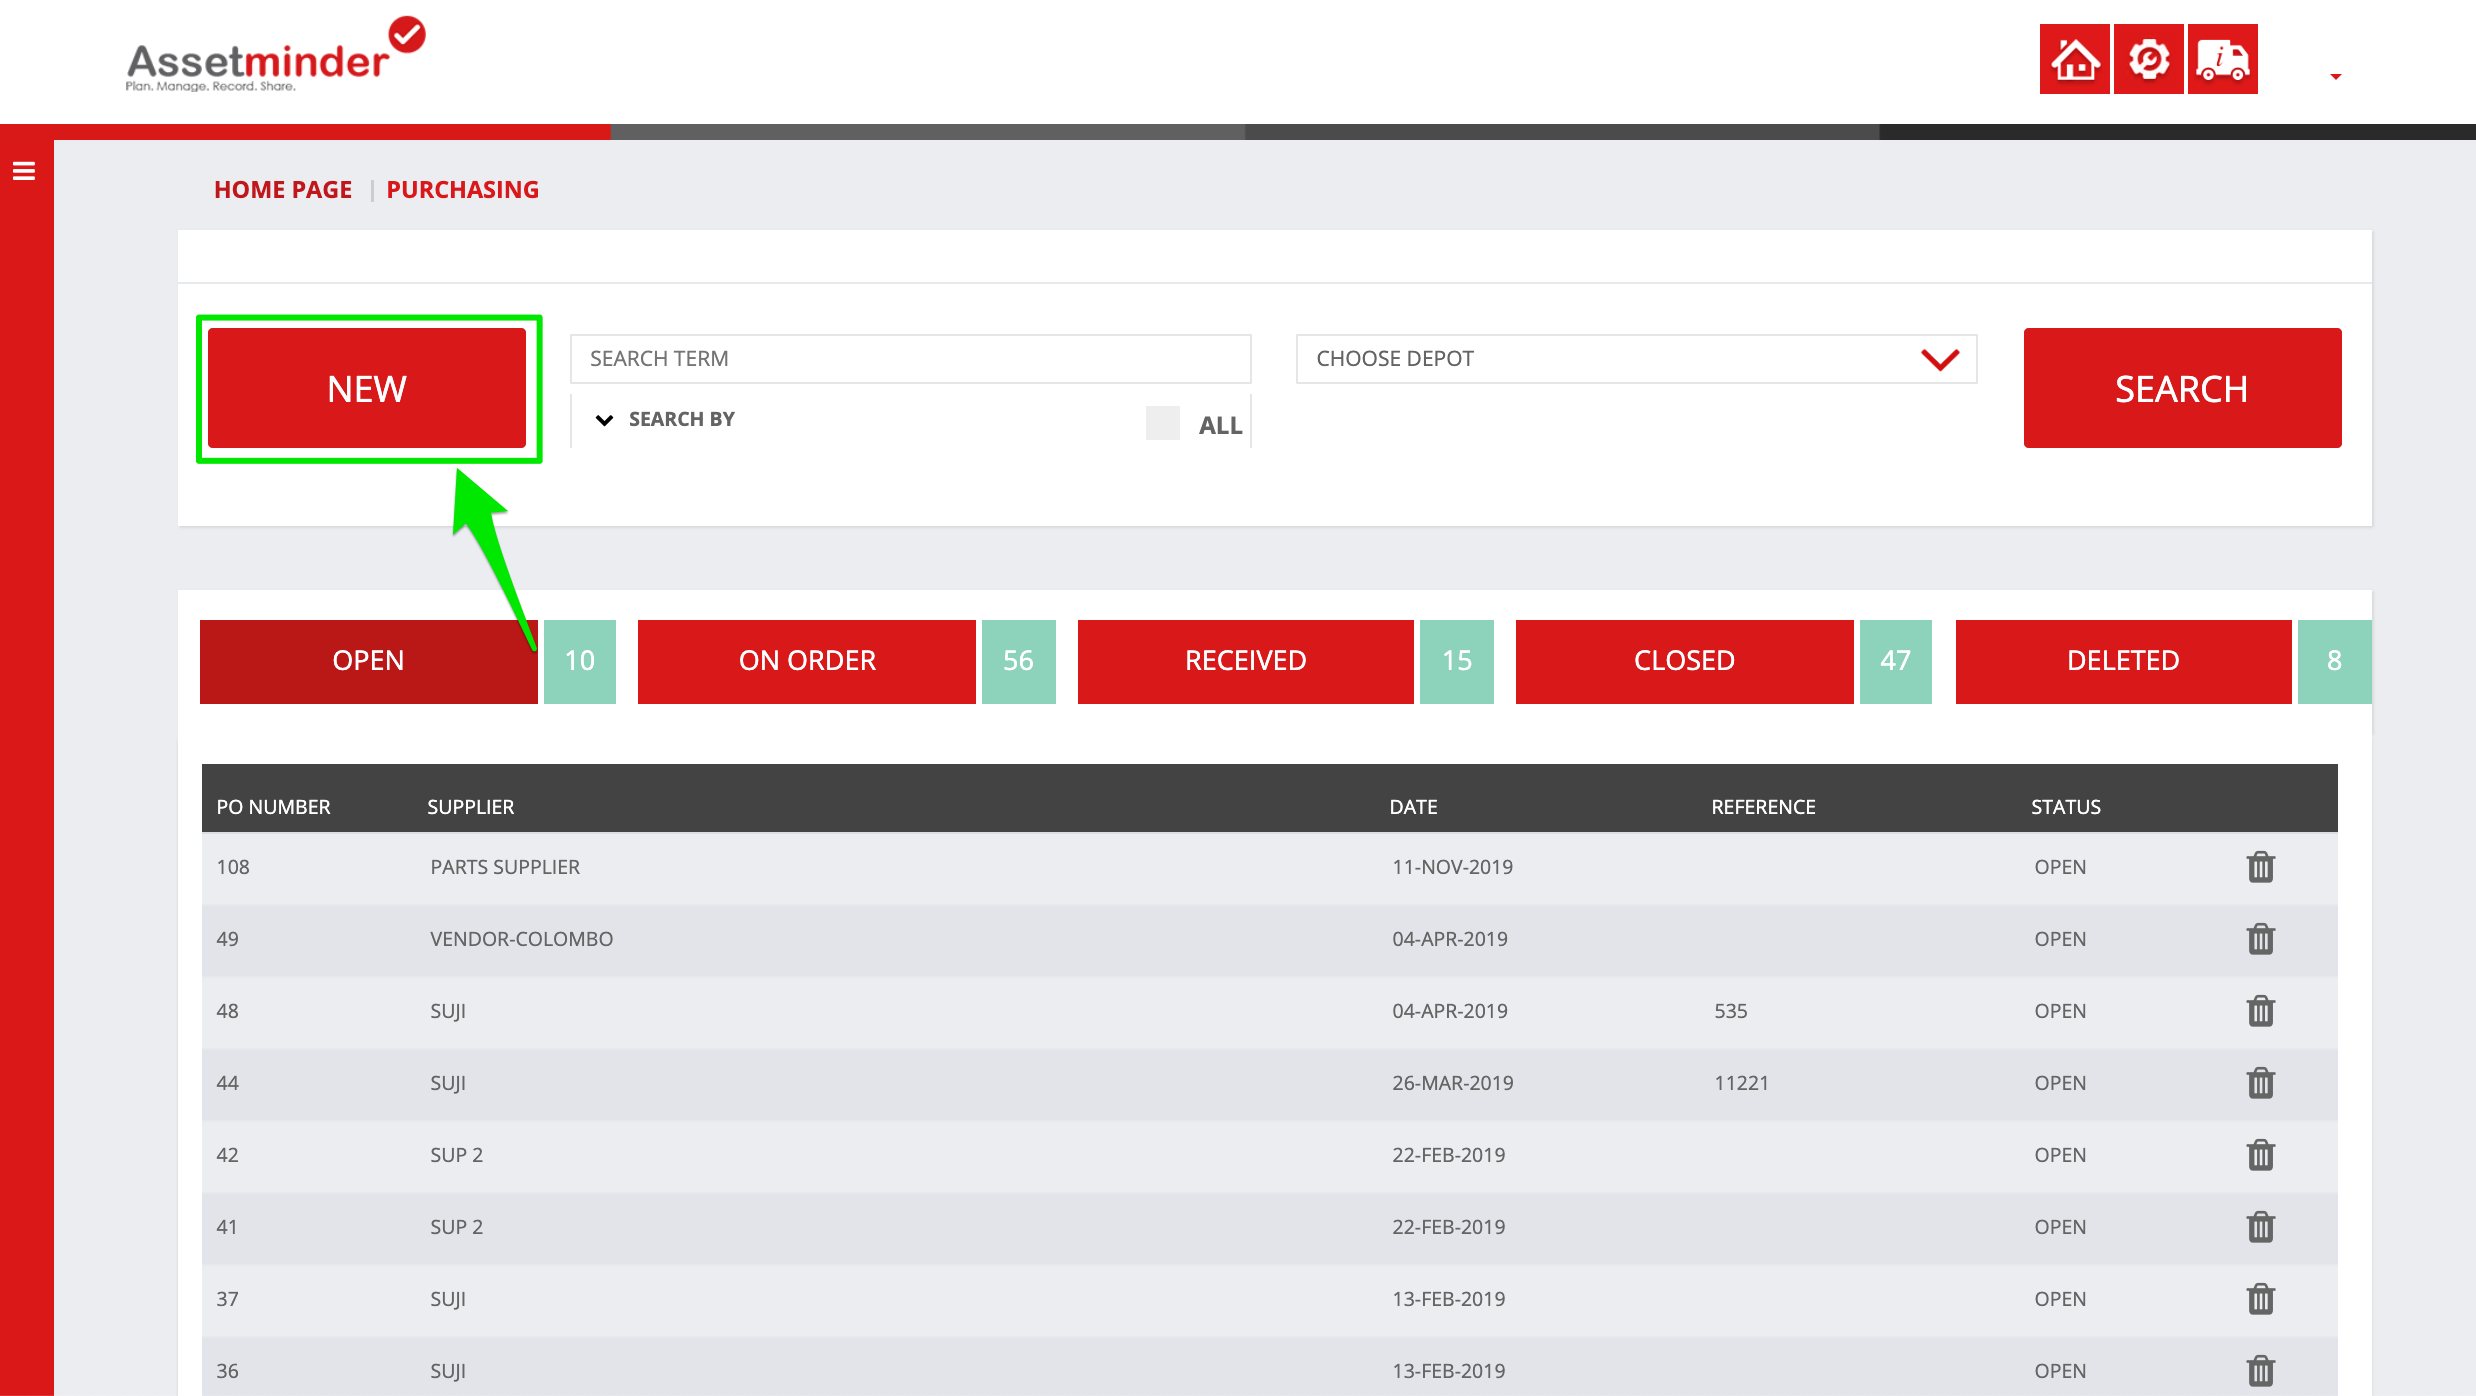
Task: Open the maintenance gear wrench icon
Action: click(2148, 59)
